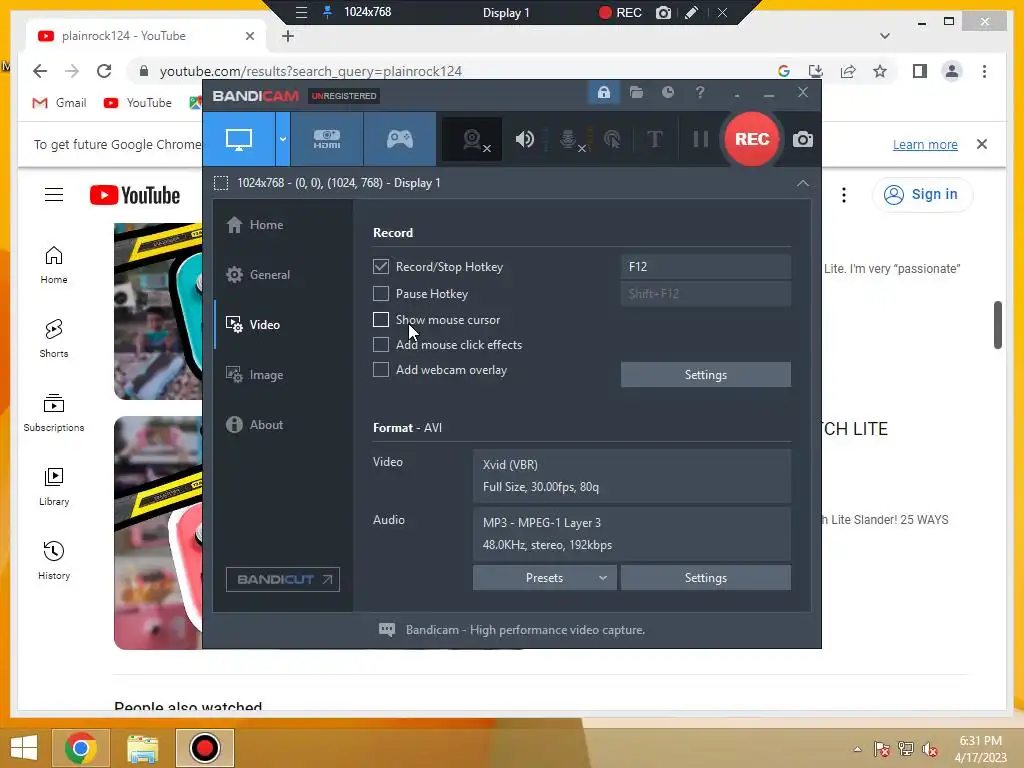
Task: Select game recording mode gamepad icon
Action: click(x=400, y=139)
